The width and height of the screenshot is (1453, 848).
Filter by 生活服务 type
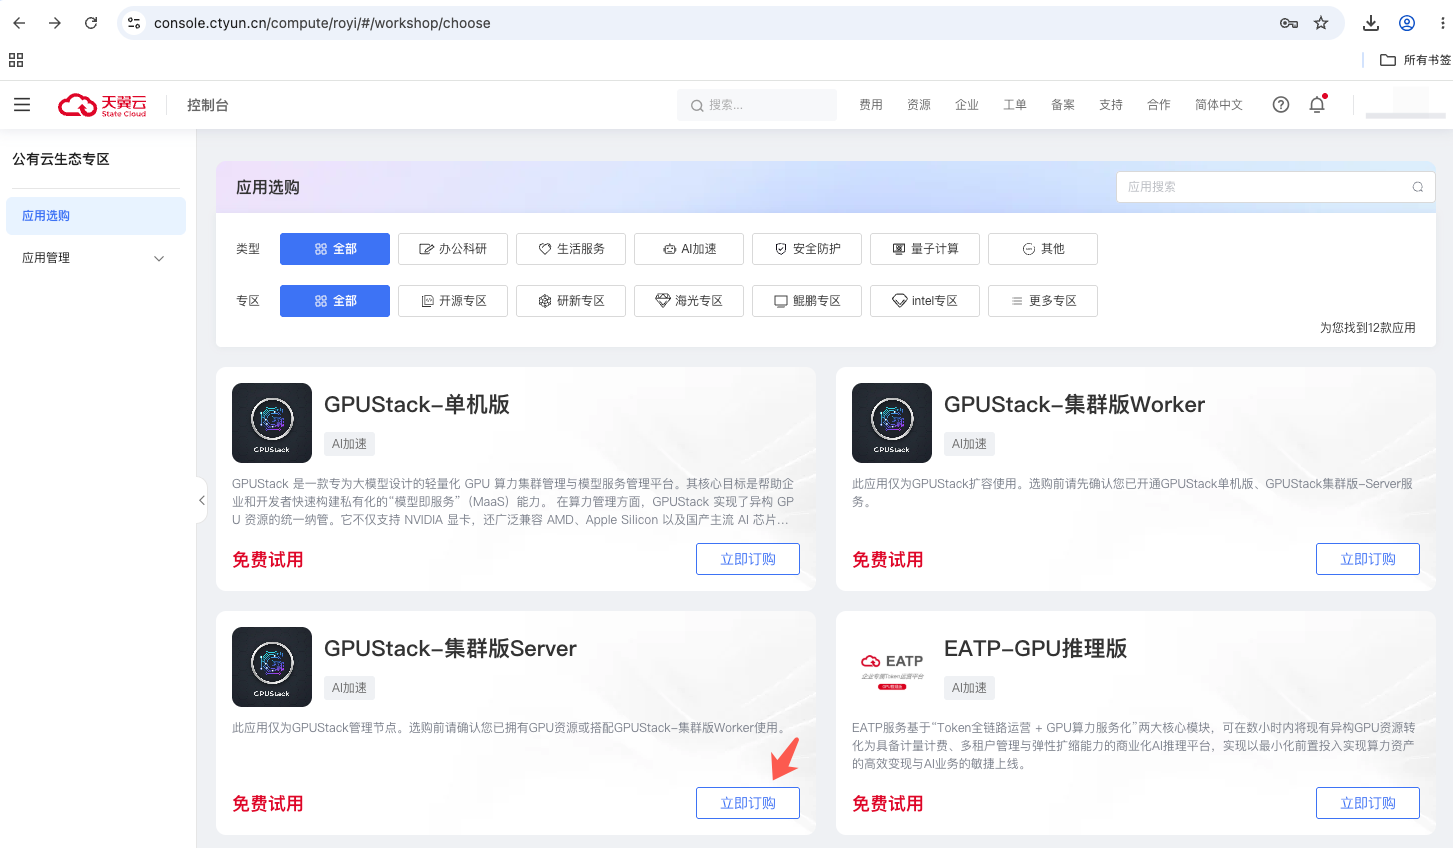pos(571,249)
